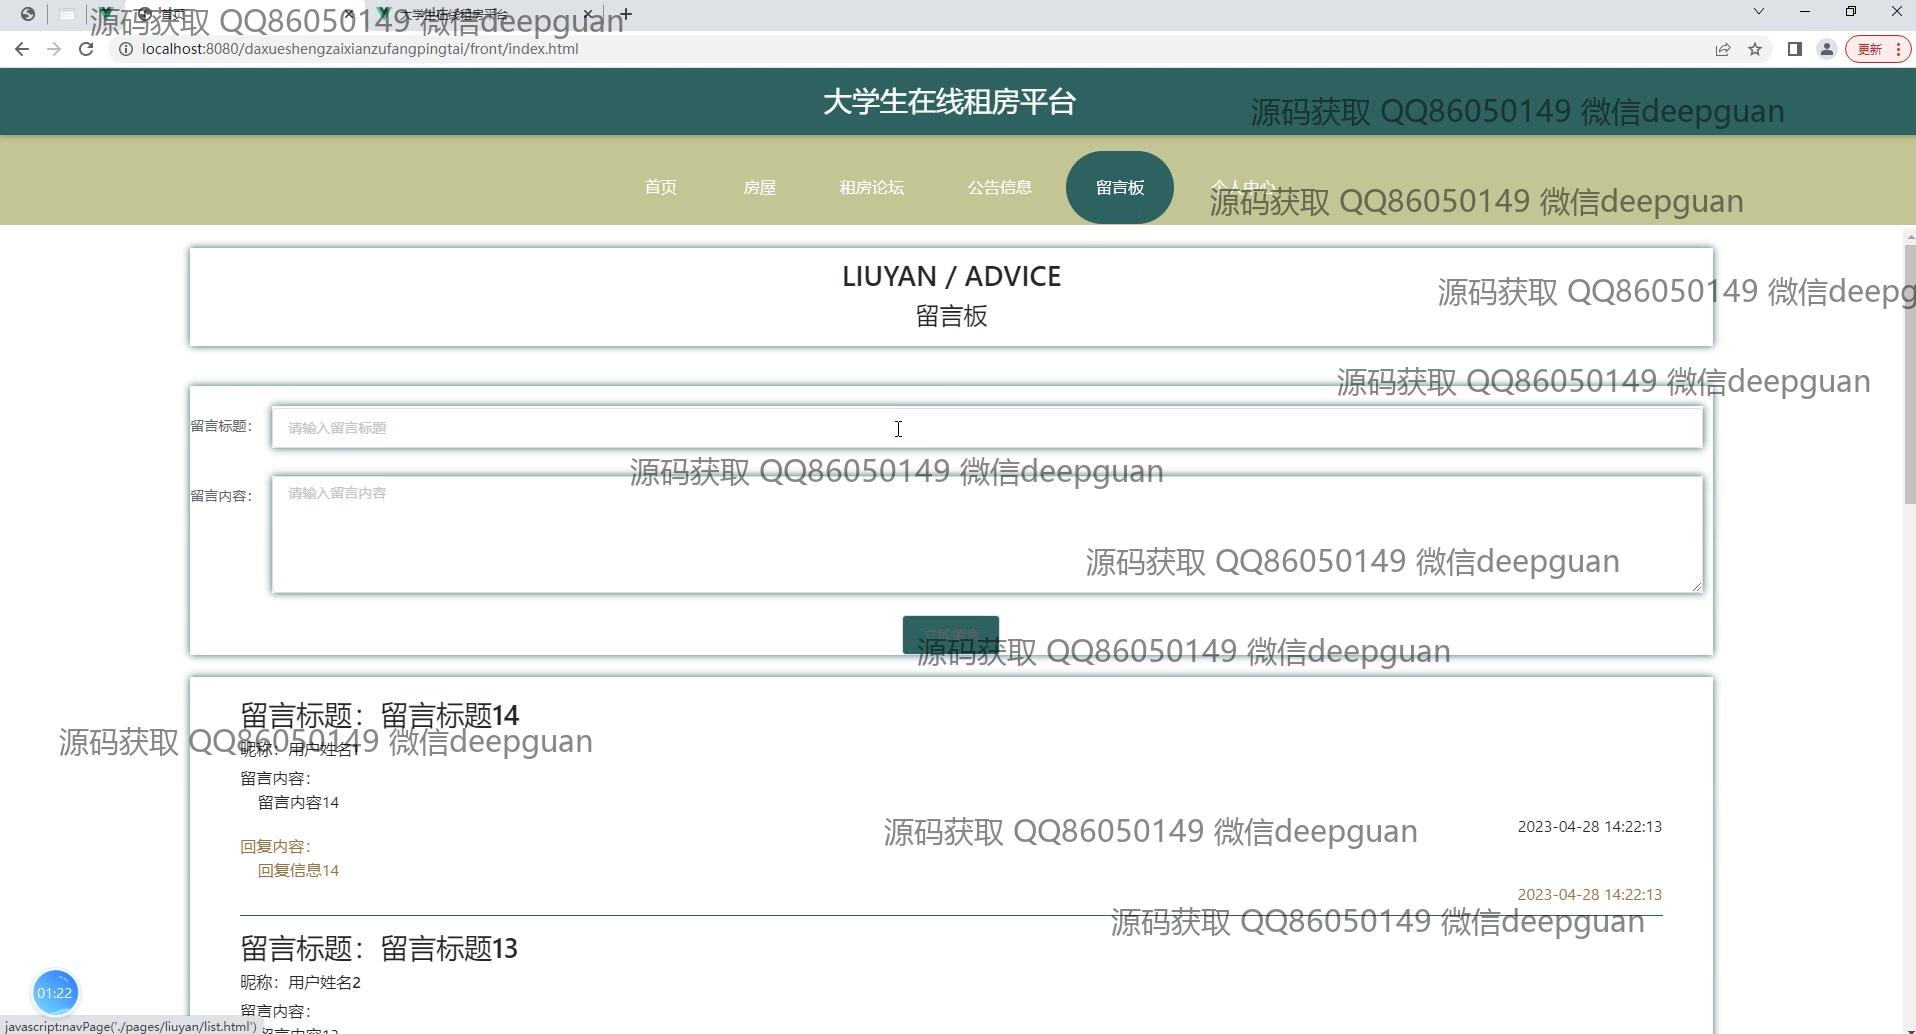The height and width of the screenshot is (1034, 1916).
Task: Close the 大学生在线租房平台 tab
Action: 589,15
